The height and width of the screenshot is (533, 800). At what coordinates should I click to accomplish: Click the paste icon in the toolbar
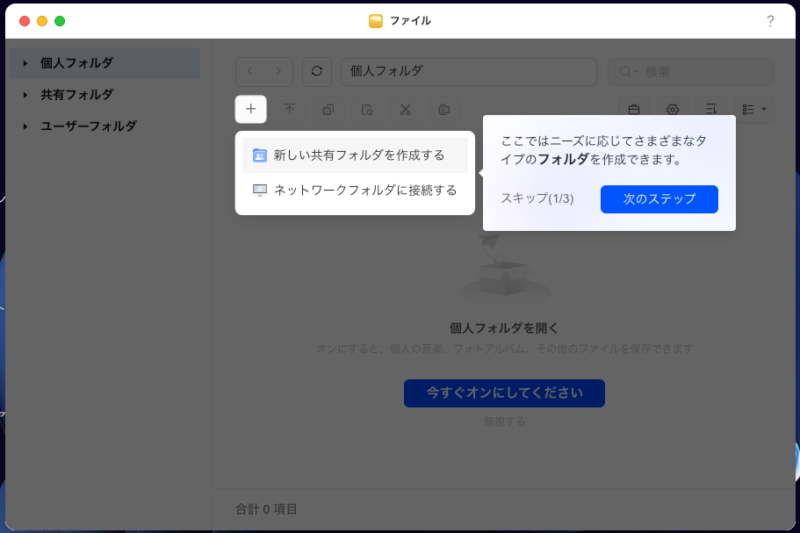coord(444,109)
